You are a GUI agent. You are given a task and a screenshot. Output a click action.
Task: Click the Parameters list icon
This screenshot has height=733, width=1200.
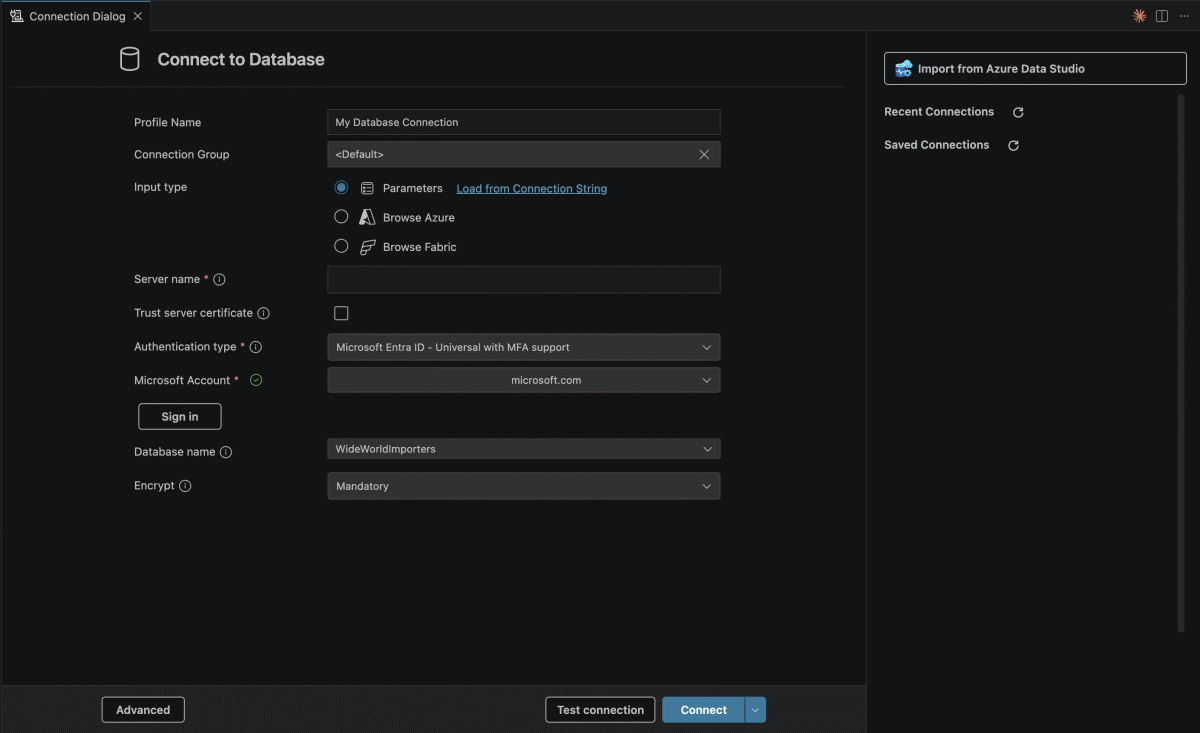tap(367, 188)
